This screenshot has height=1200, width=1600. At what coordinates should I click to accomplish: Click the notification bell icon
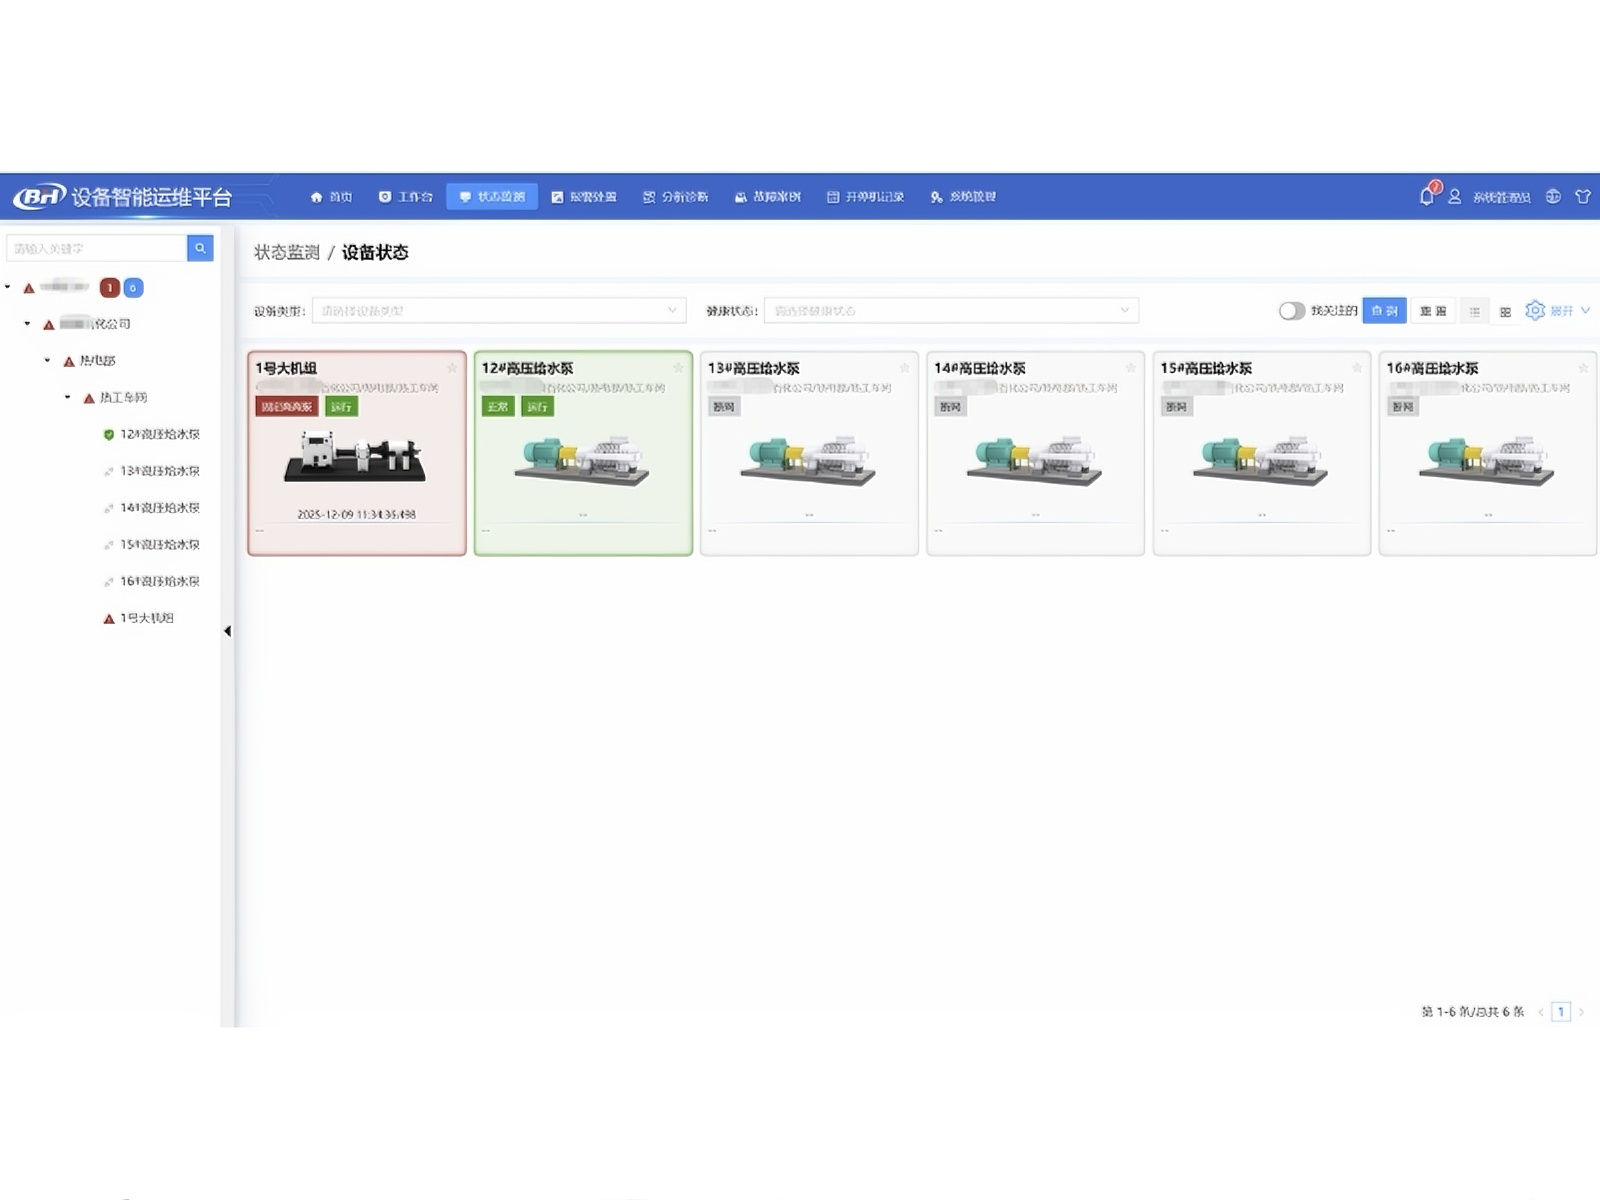point(1427,196)
